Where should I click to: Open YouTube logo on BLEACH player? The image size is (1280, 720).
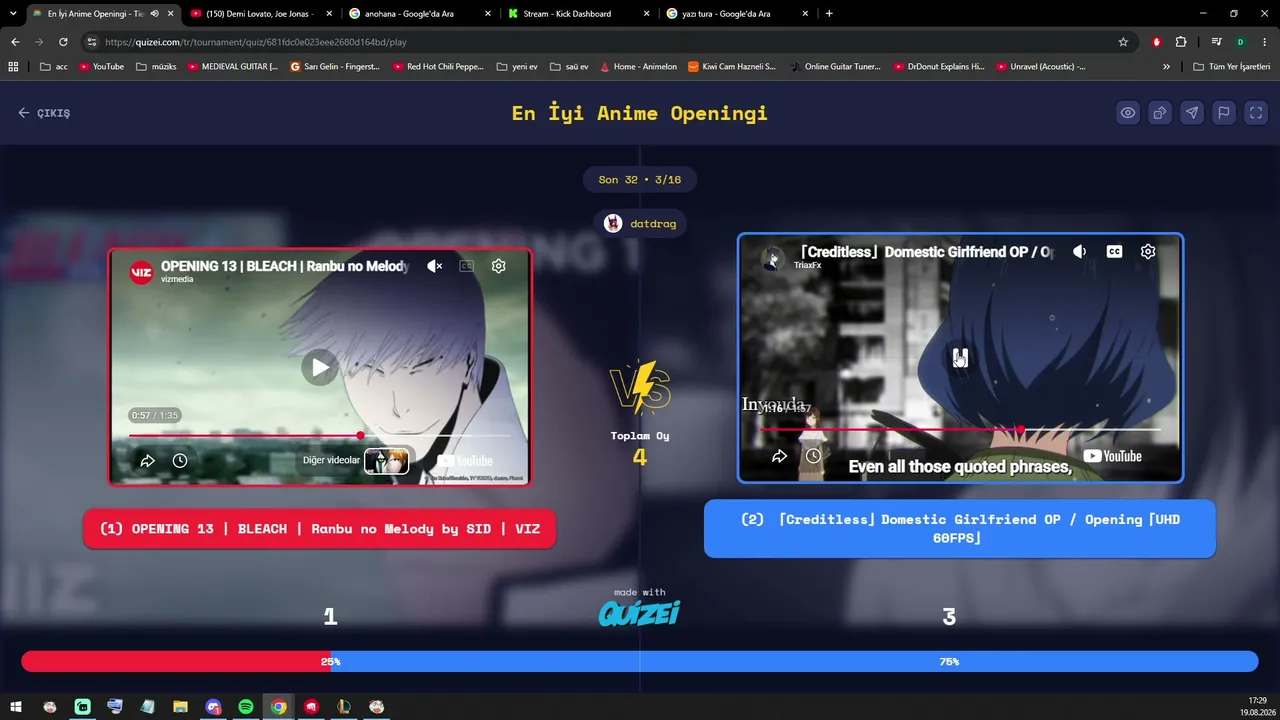pyautogui.click(x=465, y=461)
